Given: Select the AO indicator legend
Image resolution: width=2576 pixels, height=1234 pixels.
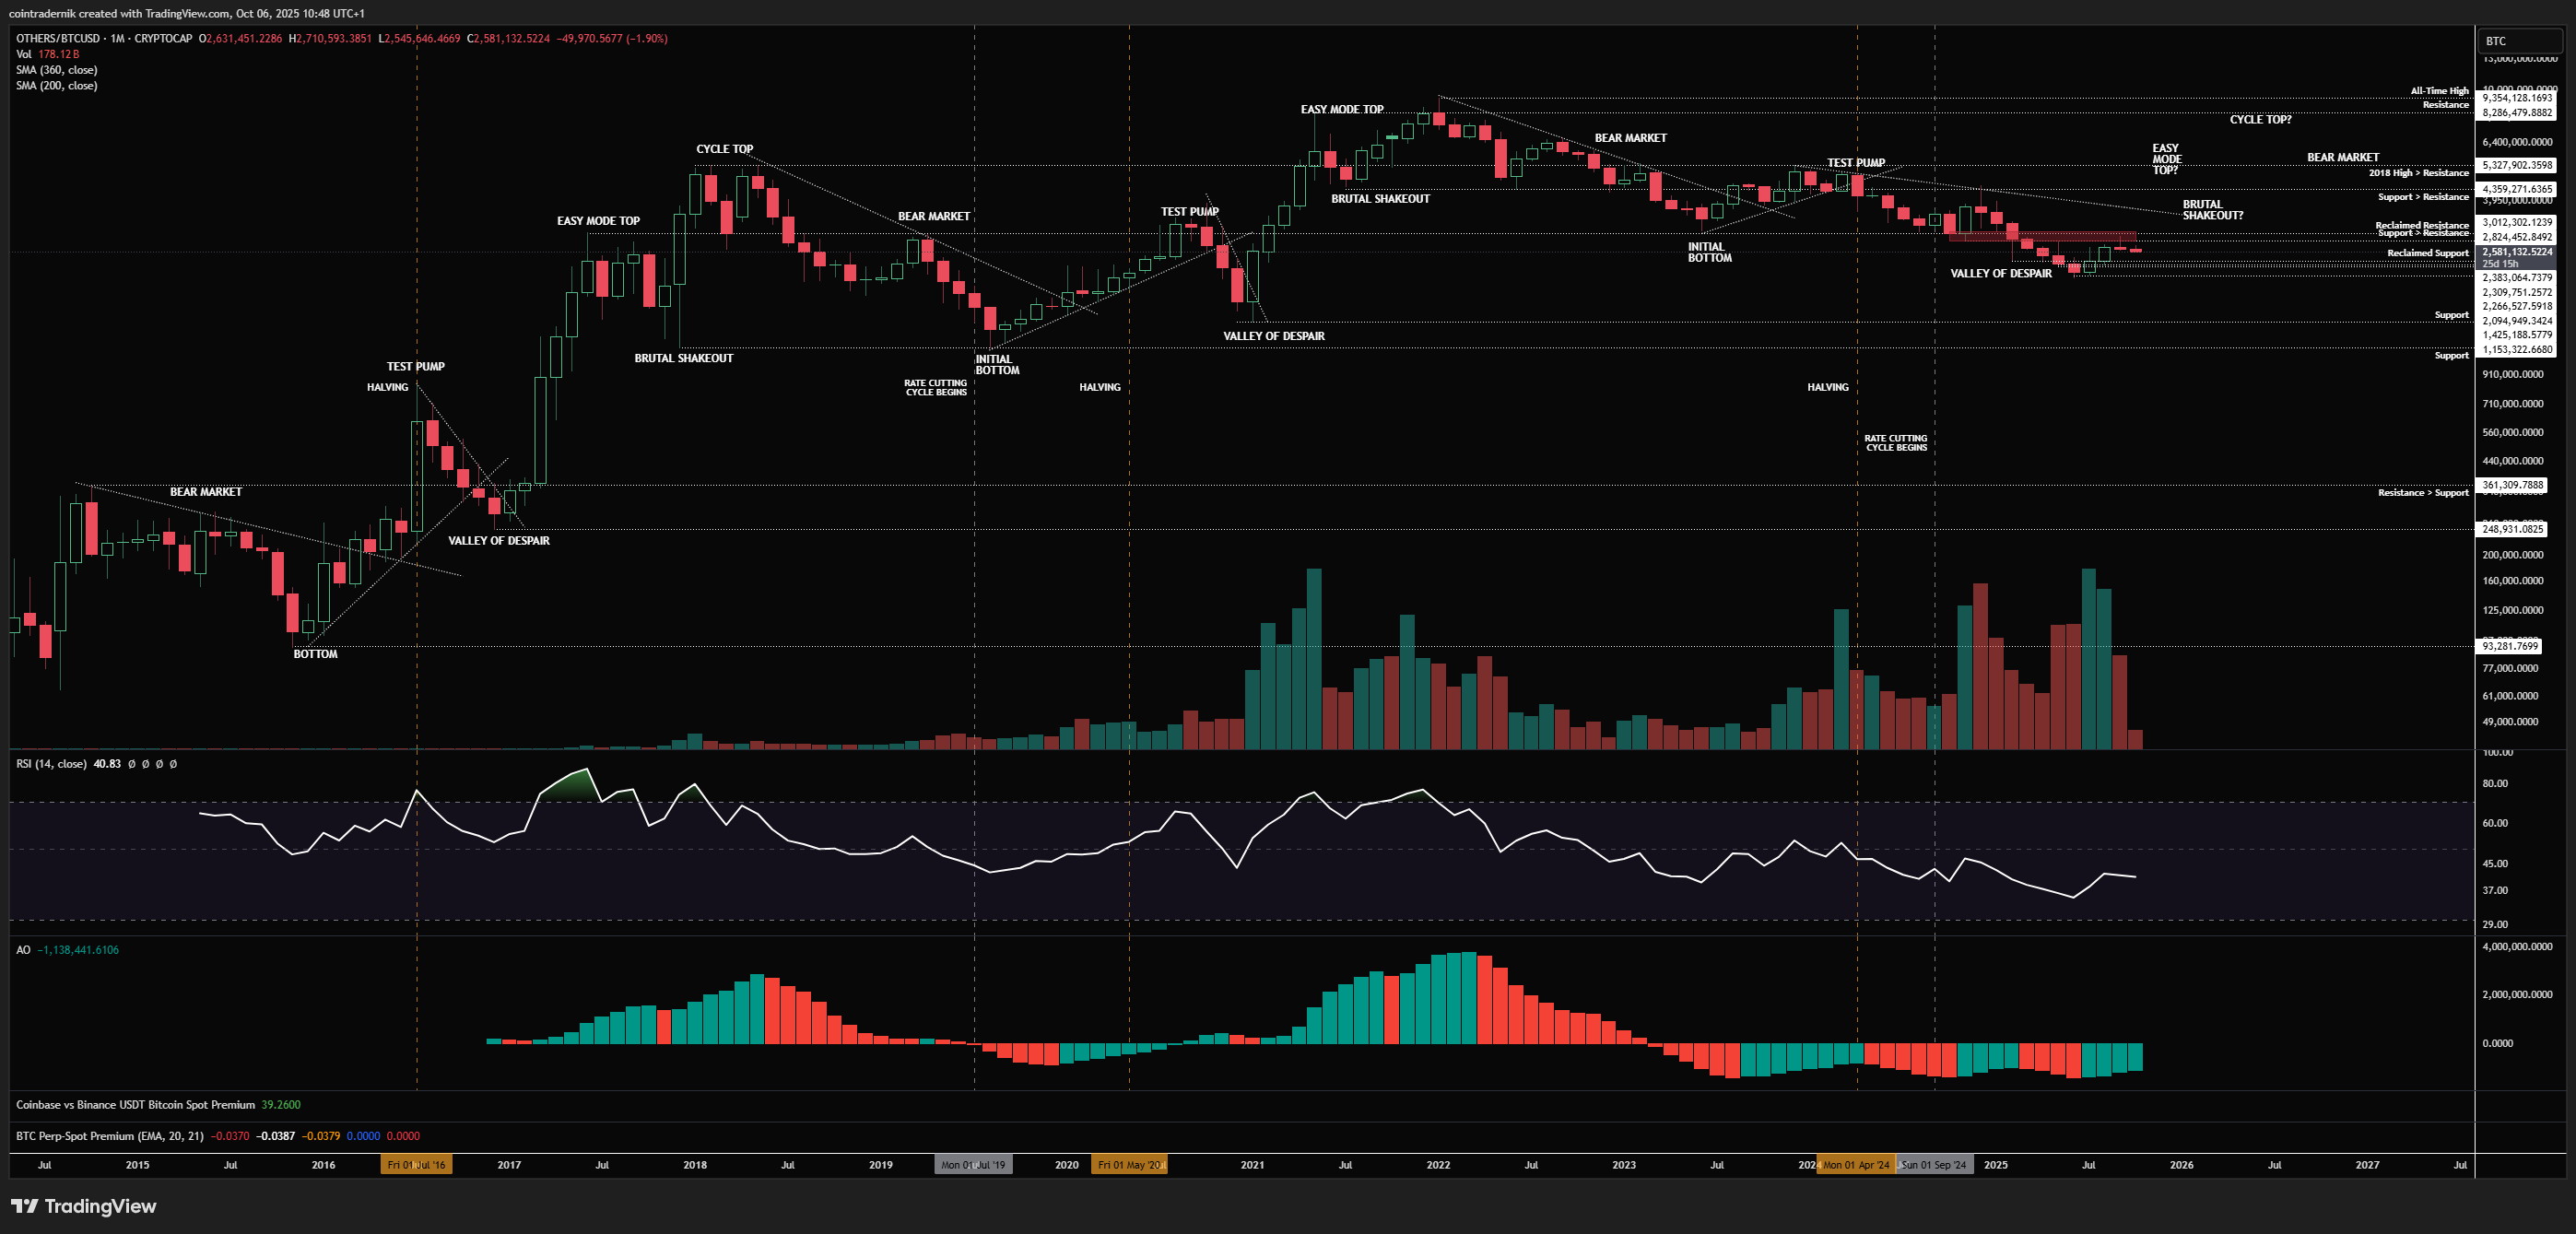Looking at the screenshot, I should pos(23,950).
